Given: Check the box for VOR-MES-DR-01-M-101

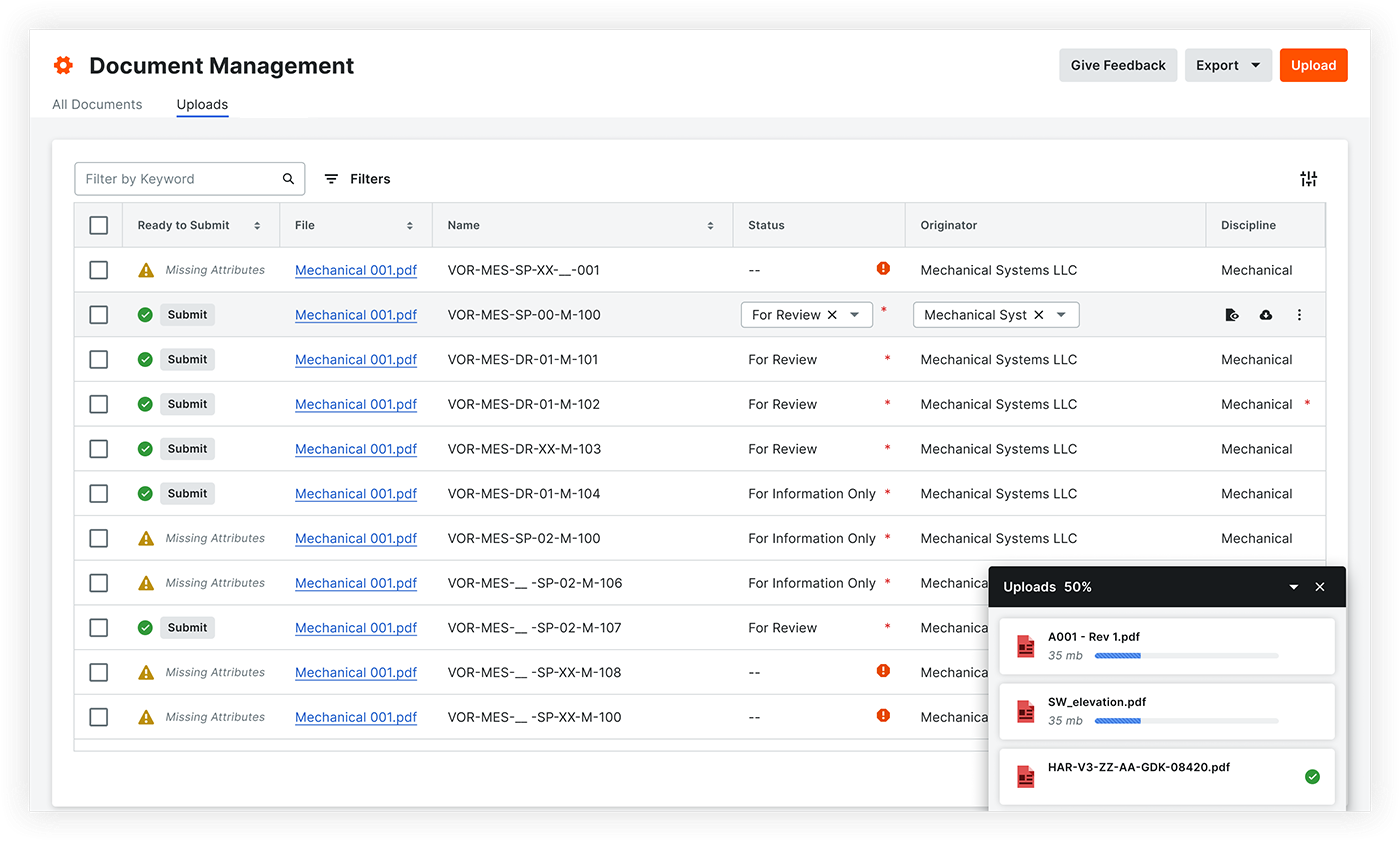Looking at the screenshot, I should coord(98,360).
